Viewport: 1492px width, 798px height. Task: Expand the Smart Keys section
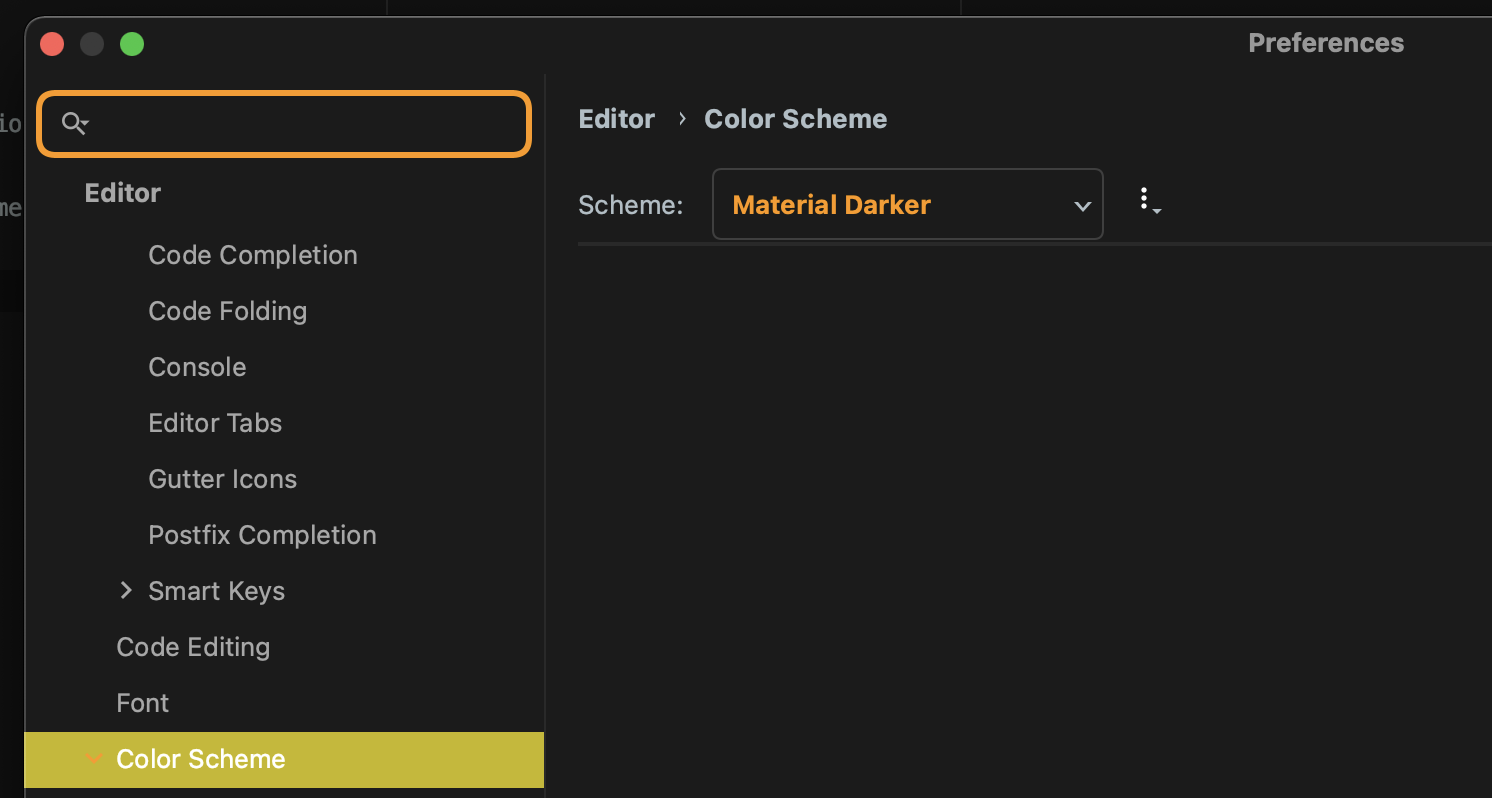(126, 590)
